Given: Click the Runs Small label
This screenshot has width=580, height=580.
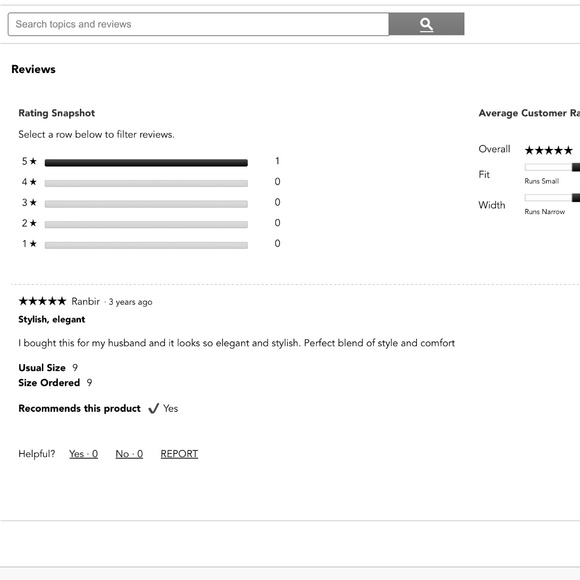Looking at the screenshot, I should [x=542, y=181].
